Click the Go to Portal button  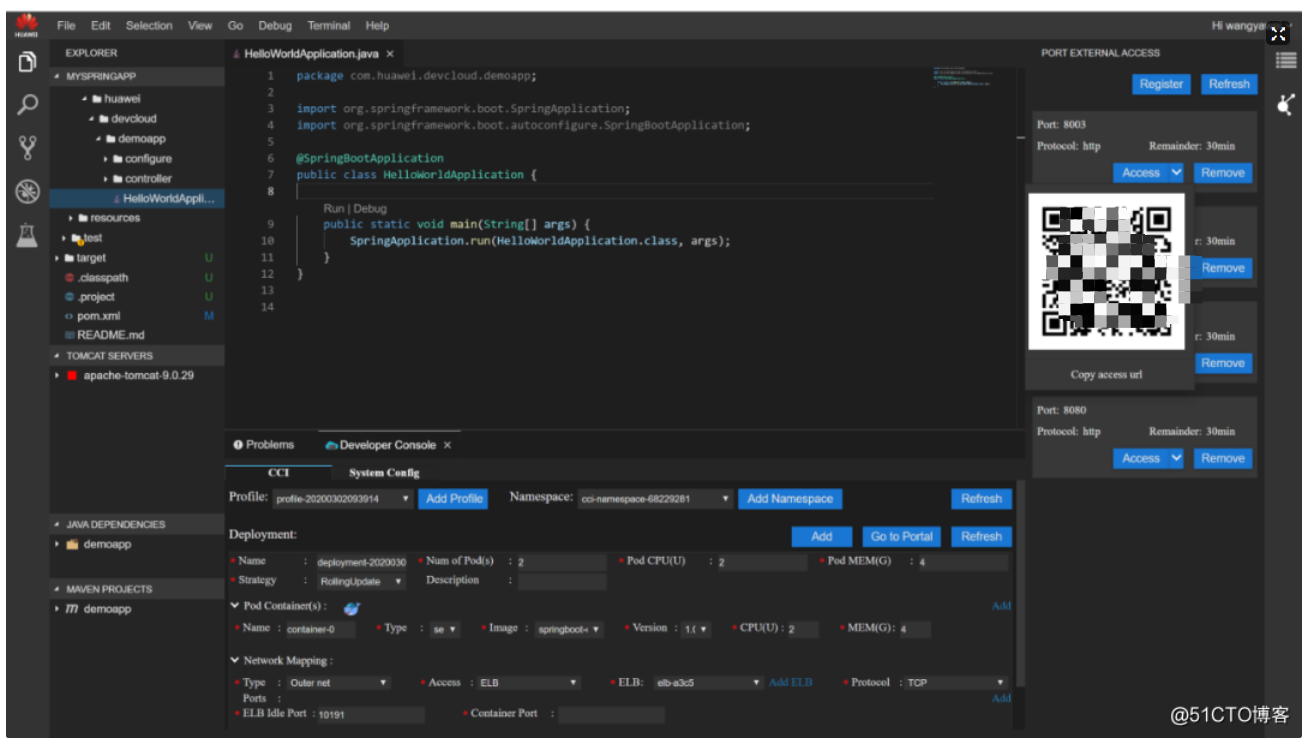tap(902, 537)
